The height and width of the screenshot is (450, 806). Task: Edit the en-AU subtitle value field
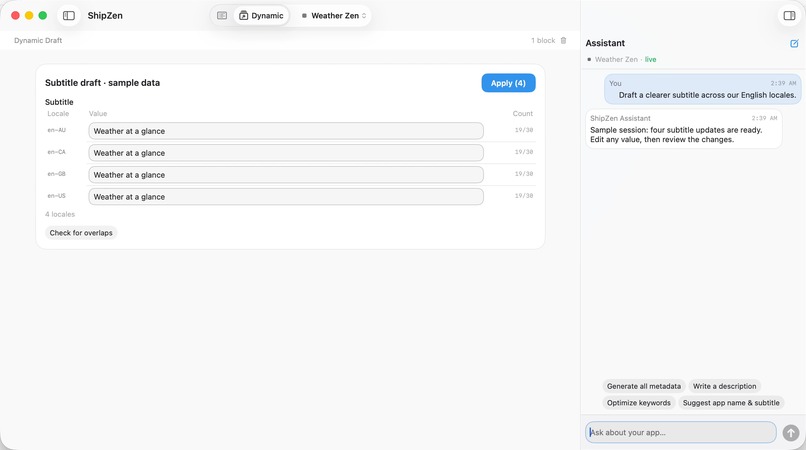[x=286, y=131]
